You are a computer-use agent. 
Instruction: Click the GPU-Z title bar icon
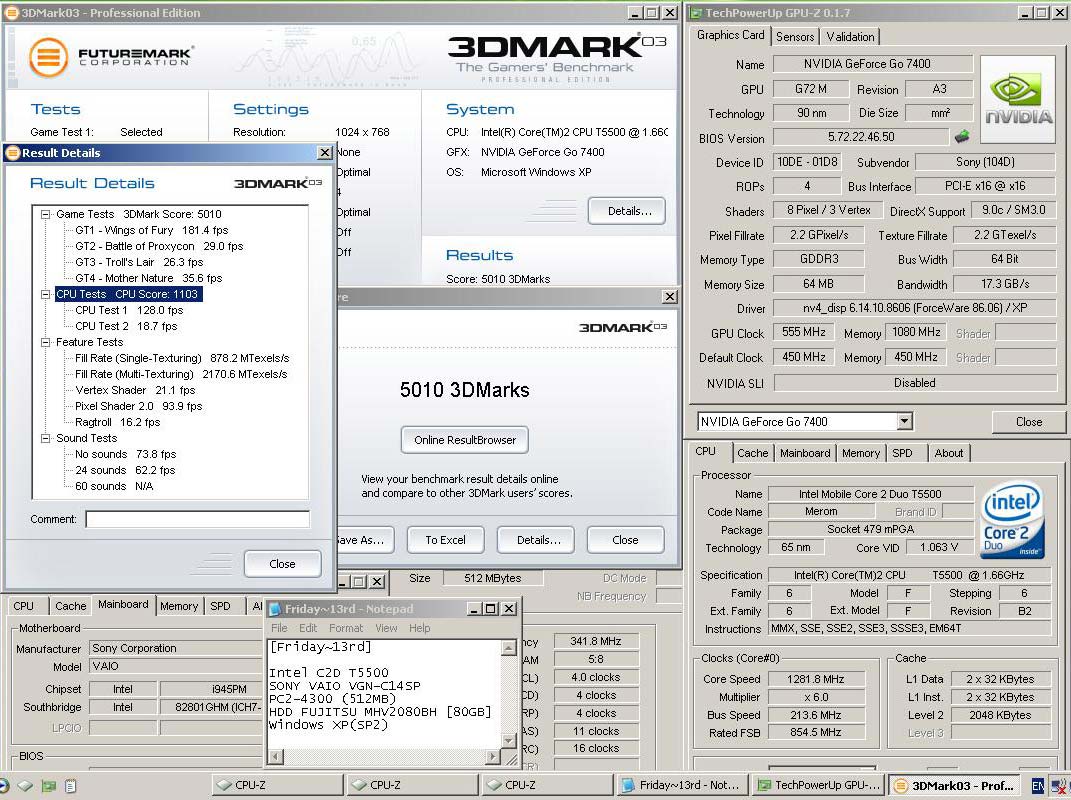coord(695,12)
